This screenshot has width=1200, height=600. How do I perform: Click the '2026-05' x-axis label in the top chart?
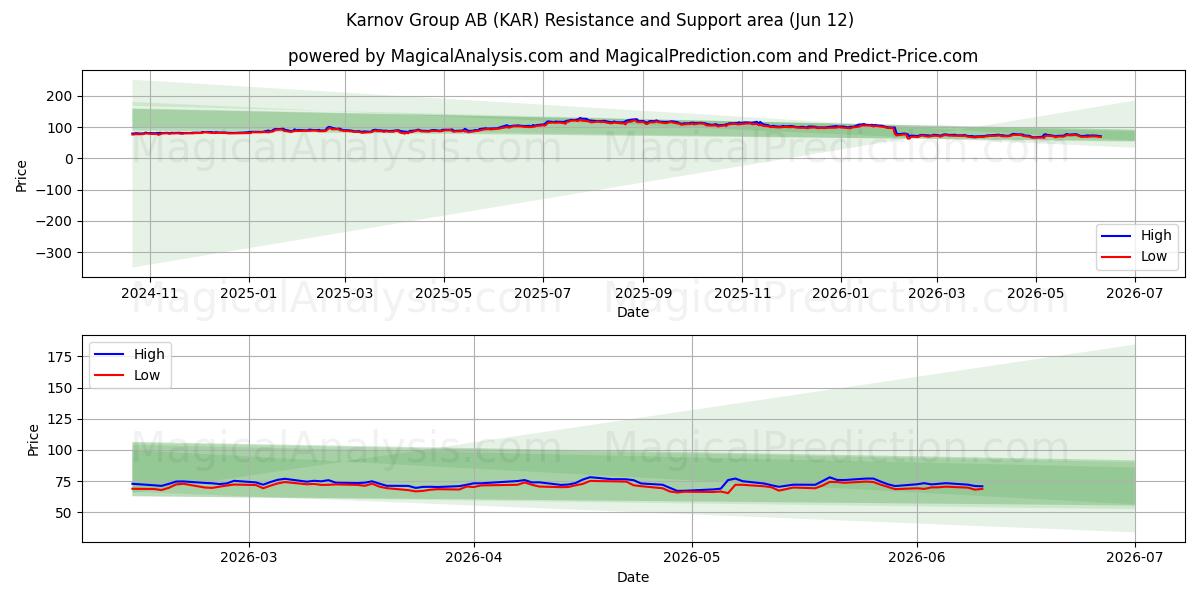1035,294
